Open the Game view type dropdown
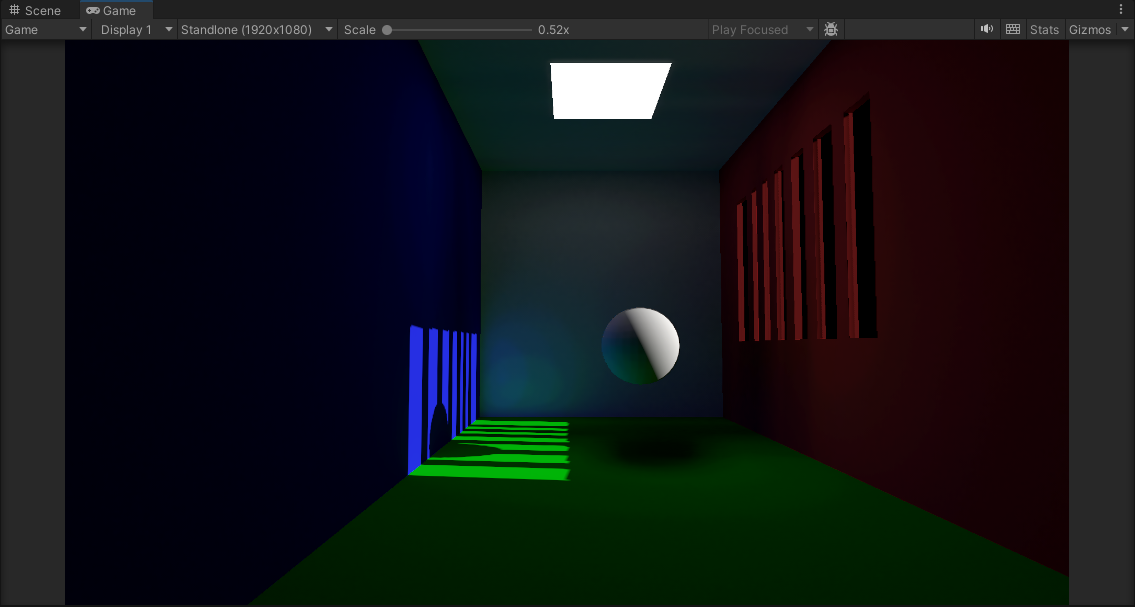Image resolution: width=1135 pixels, height=607 pixels. pos(46,30)
